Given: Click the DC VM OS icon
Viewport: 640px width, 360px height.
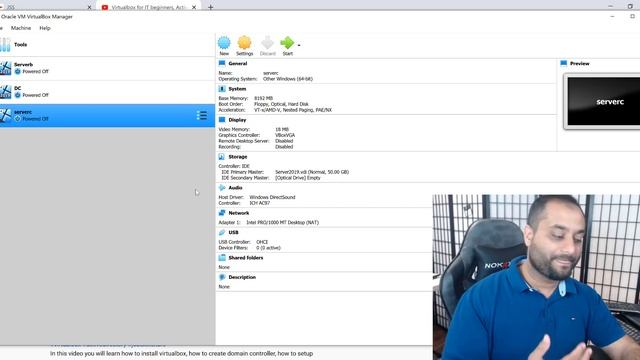Looking at the screenshot, I should point(5,92).
